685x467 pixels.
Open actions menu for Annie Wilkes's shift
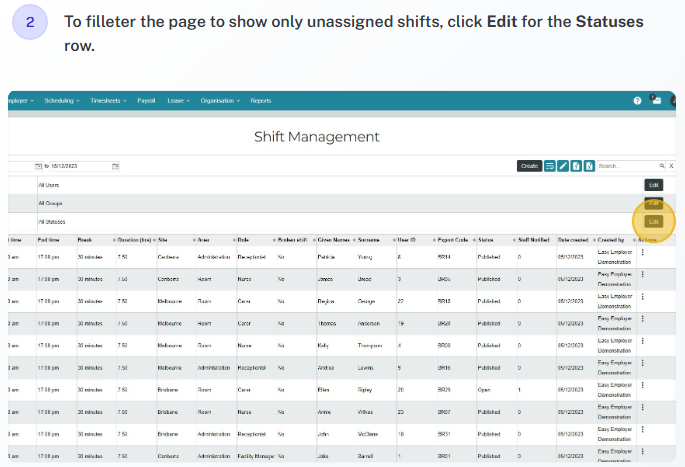(x=643, y=407)
